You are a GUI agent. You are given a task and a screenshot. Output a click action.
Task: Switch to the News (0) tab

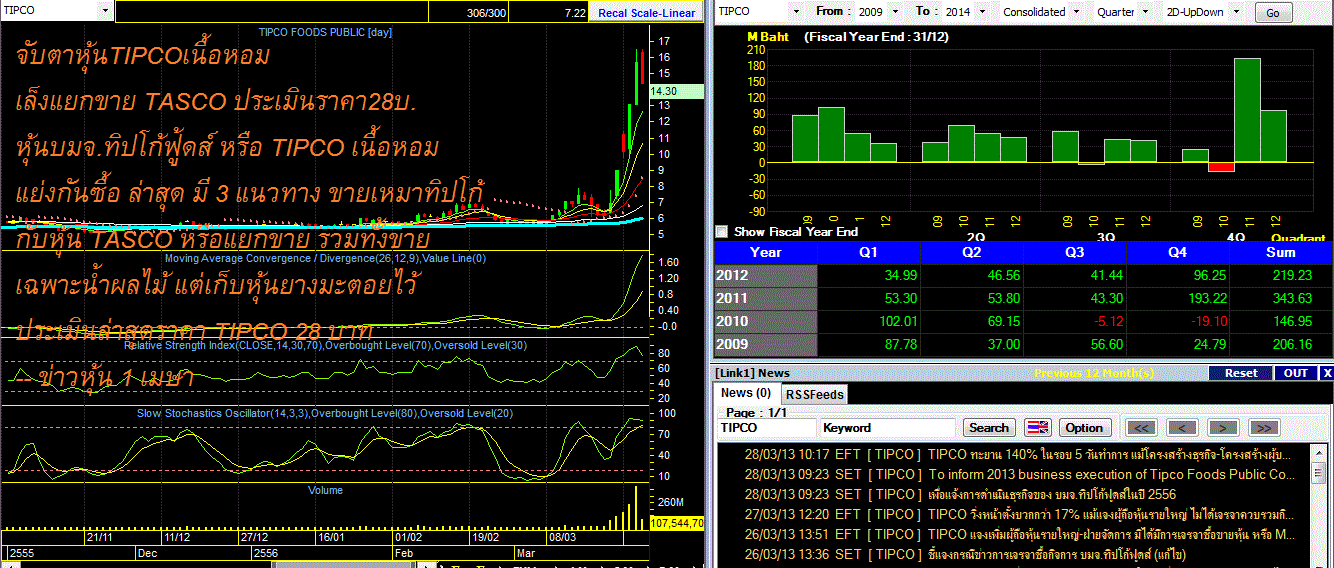pos(746,393)
